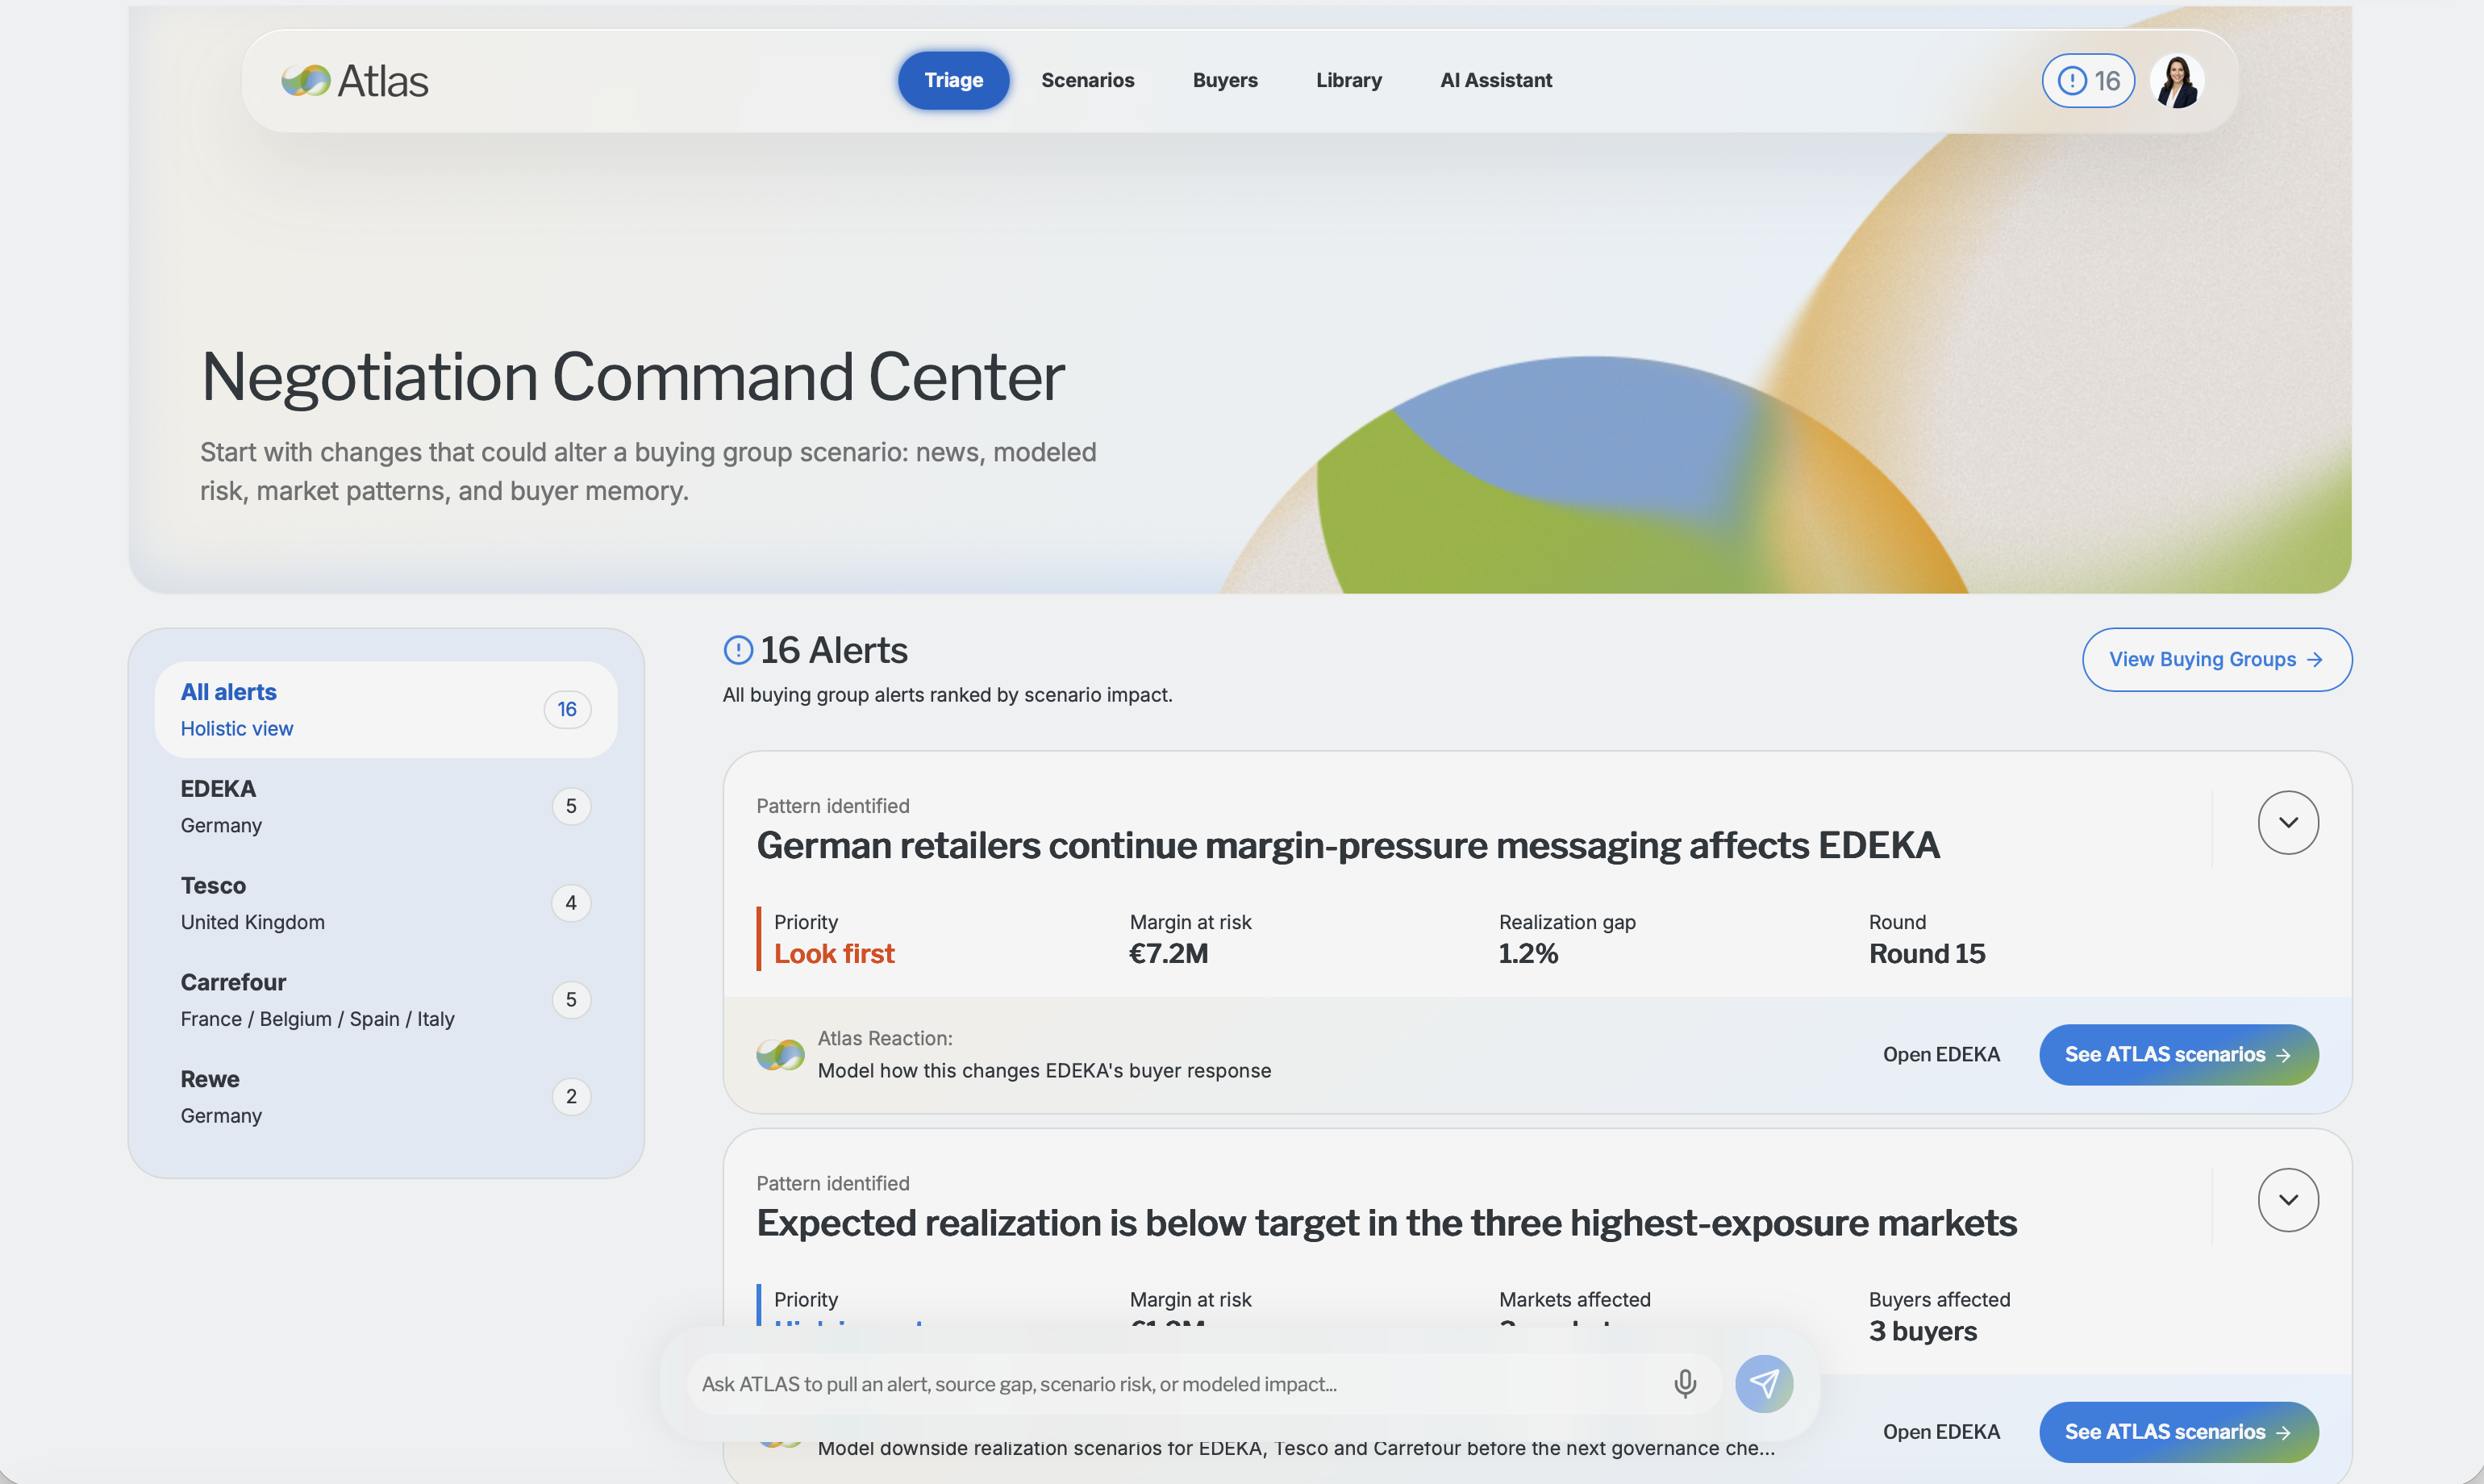
Task: Click 'Model how this changes EDEKA's buyer response'
Action: point(1044,1070)
